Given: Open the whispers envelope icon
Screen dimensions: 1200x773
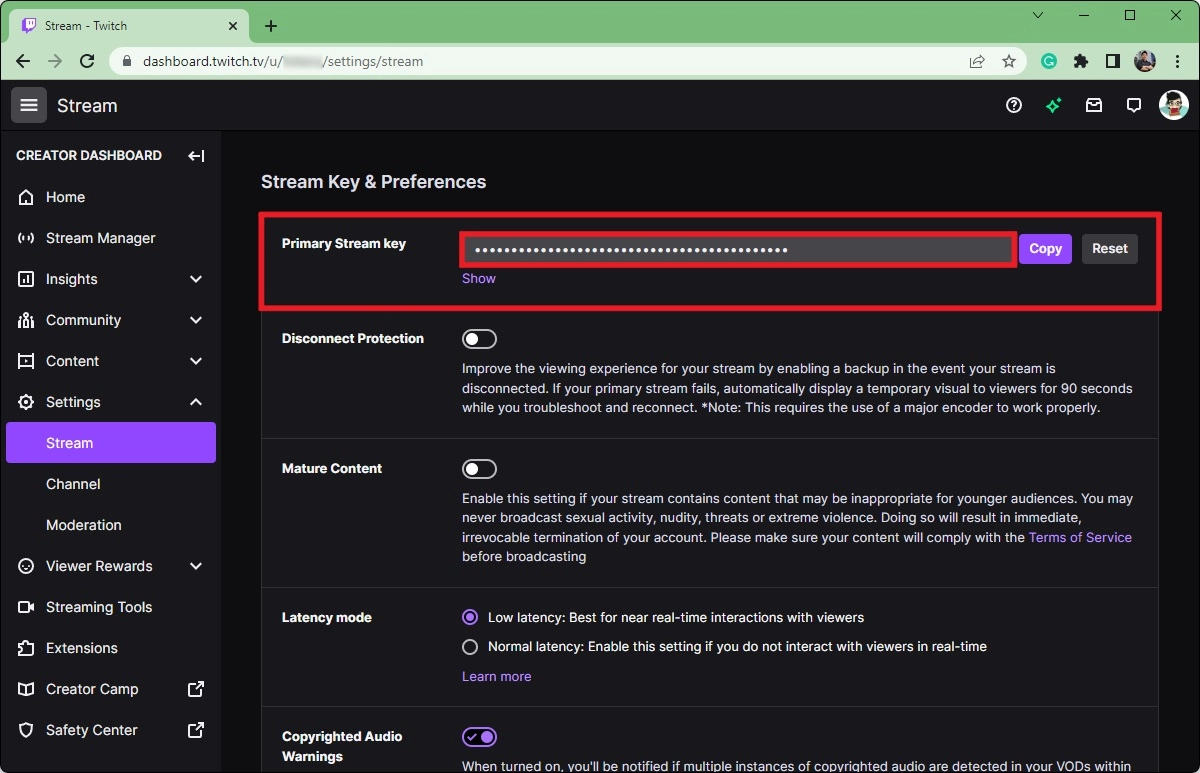Looking at the screenshot, I should click(1093, 105).
